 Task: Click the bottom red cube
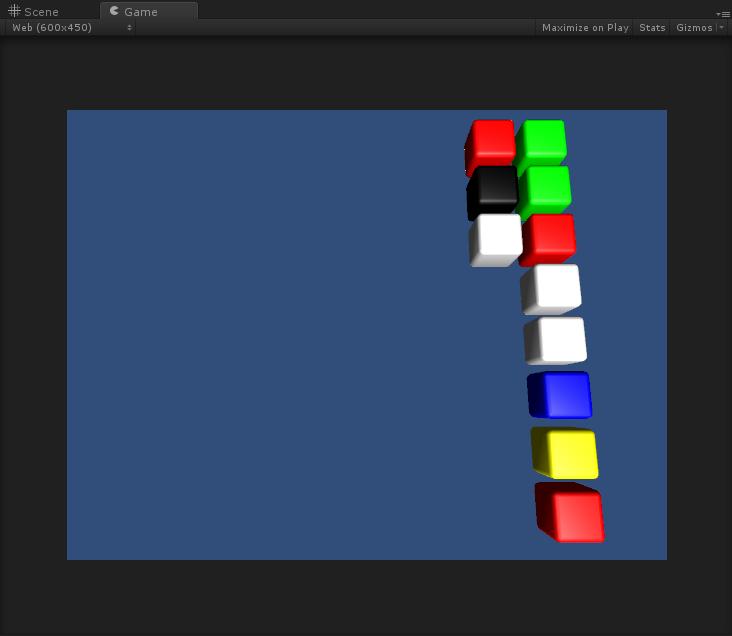pyautogui.click(x=570, y=512)
